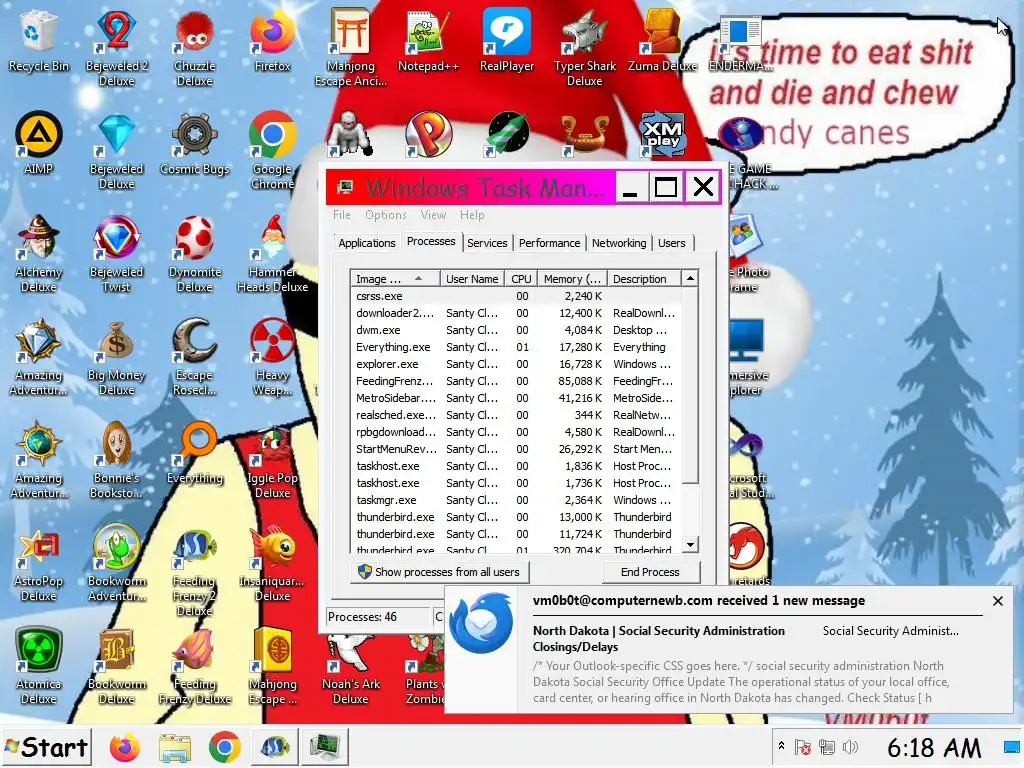Image resolution: width=1024 pixels, height=768 pixels.
Task: Launch Google Chrome from the desktop
Action: [x=272, y=150]
